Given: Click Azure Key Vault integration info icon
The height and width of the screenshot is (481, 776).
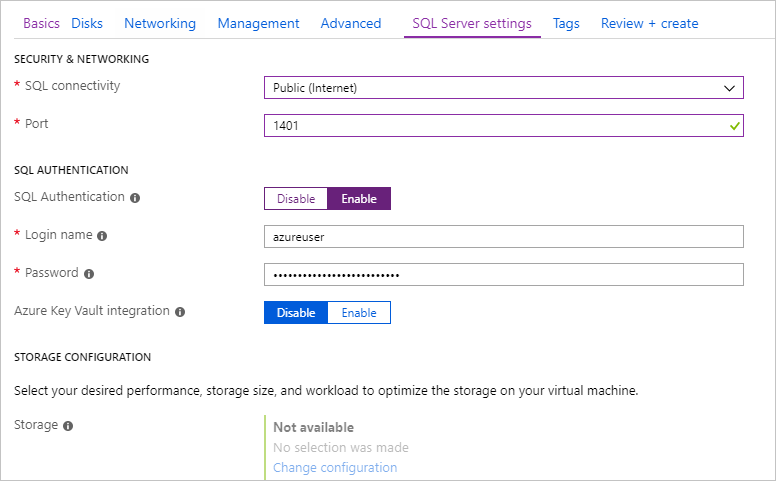Looking at the screenshot, I should coord(180,312).
